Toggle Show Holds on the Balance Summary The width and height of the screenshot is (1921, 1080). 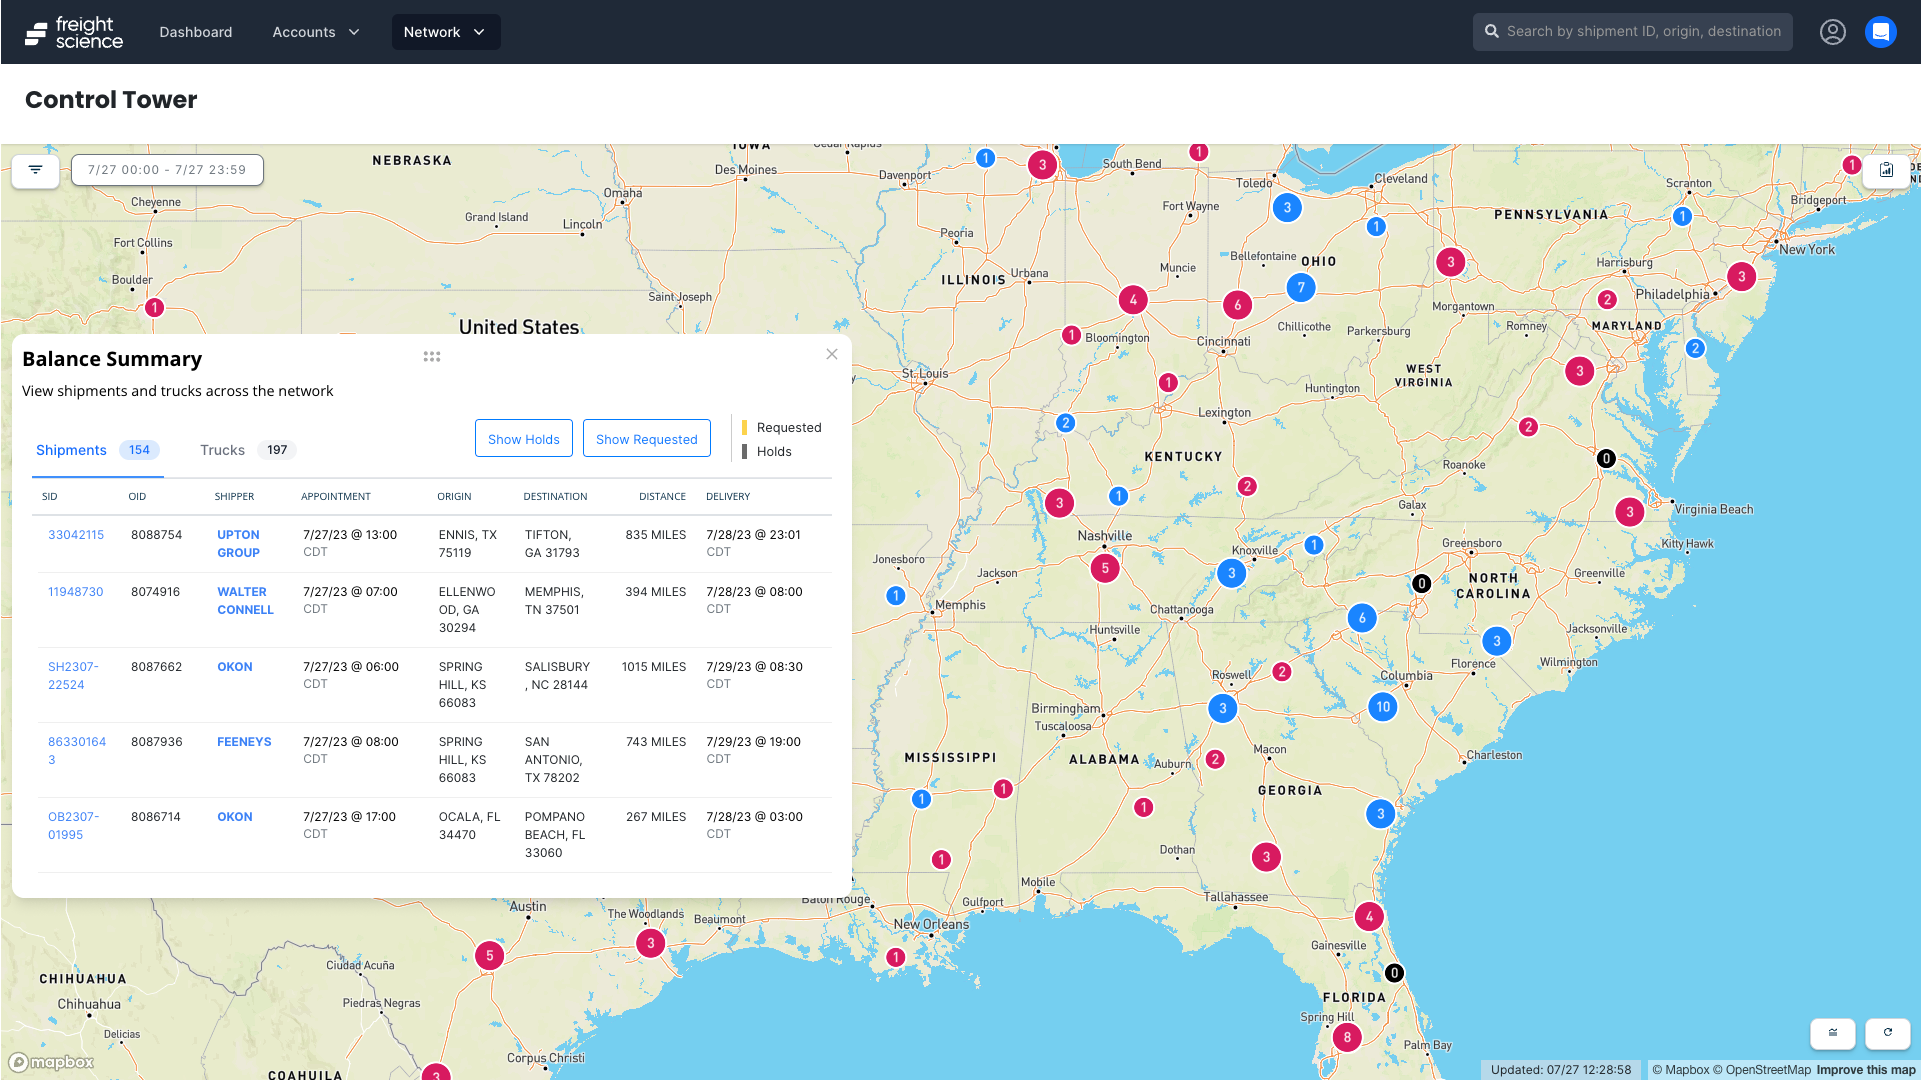(523, 438)
